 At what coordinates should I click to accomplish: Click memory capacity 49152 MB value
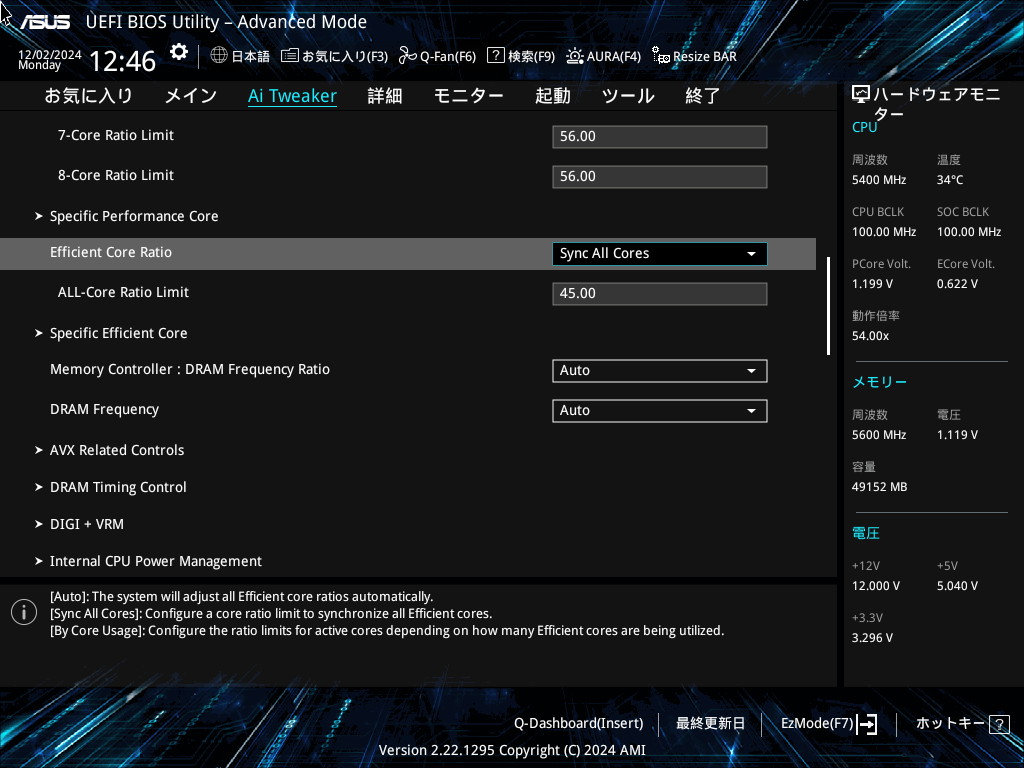[x=879, y=487]
